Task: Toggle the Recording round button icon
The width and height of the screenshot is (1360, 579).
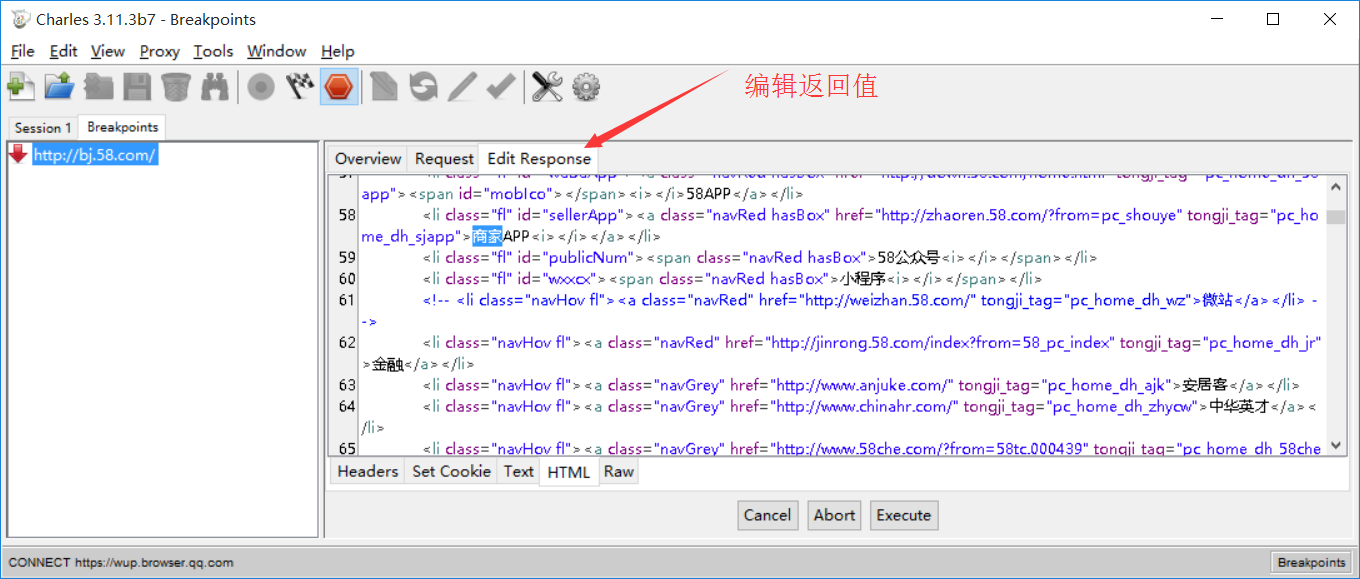Action: click(261, 87)
